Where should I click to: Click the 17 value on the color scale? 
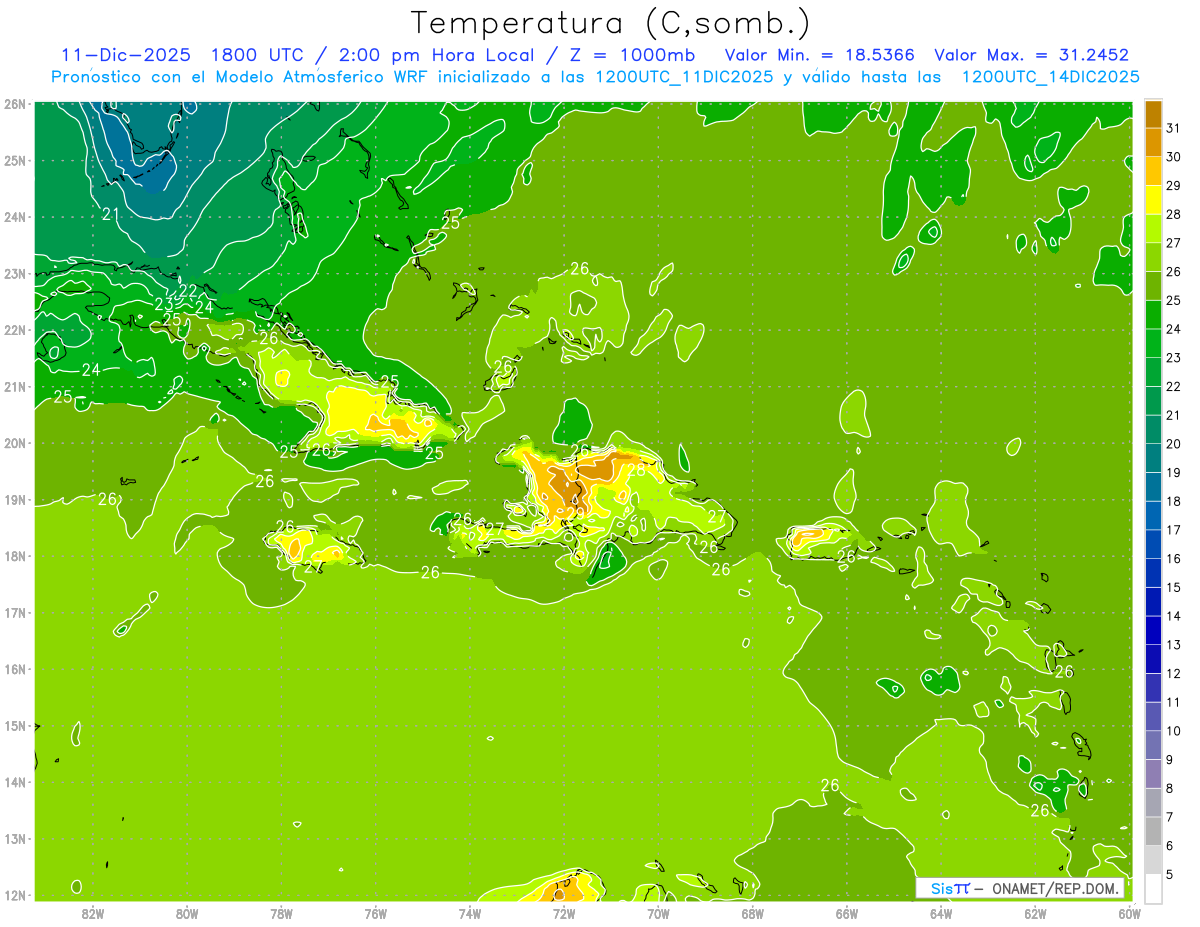click(1173, 530)
